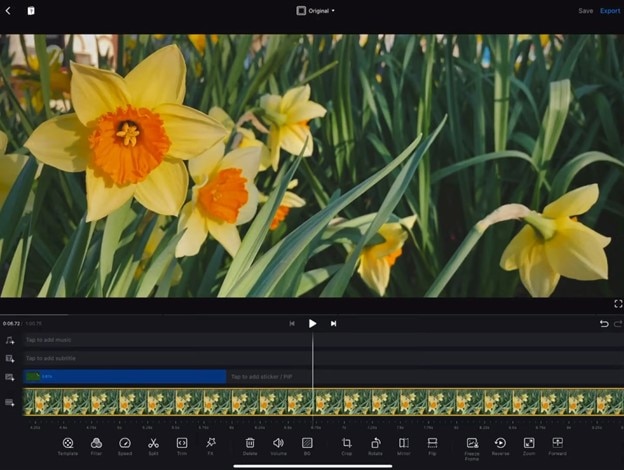Image resolution: width=624 pixels, height=470 pixels.
Task: Select the Reverse tool
Action: tap(500, 446)
